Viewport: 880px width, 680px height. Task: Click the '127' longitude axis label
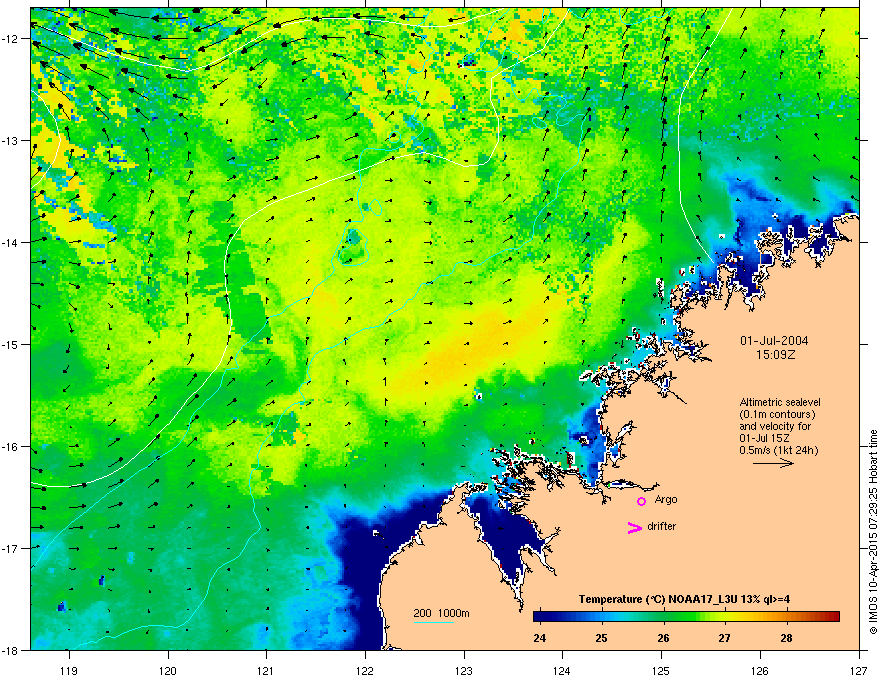point(859,670)
